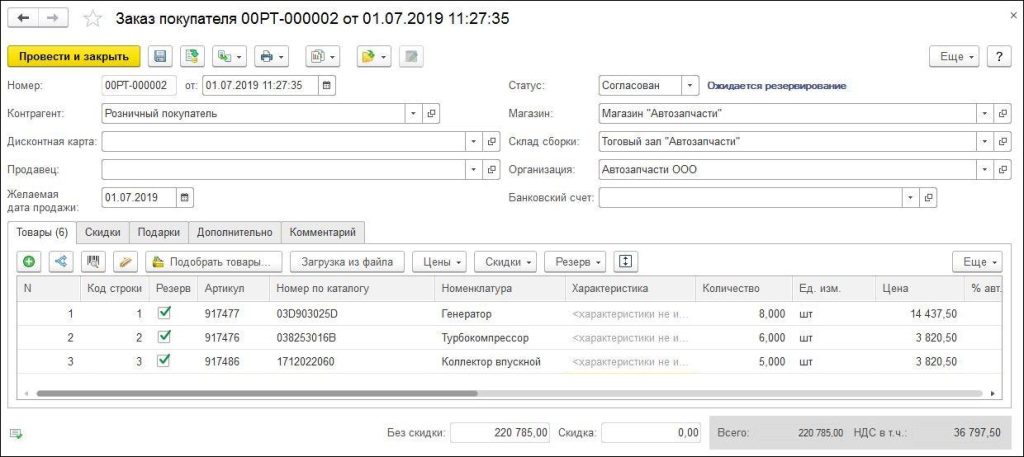Click into the Дисконтная карта field
Viewport: 1024px width, 457px height.
283,141
